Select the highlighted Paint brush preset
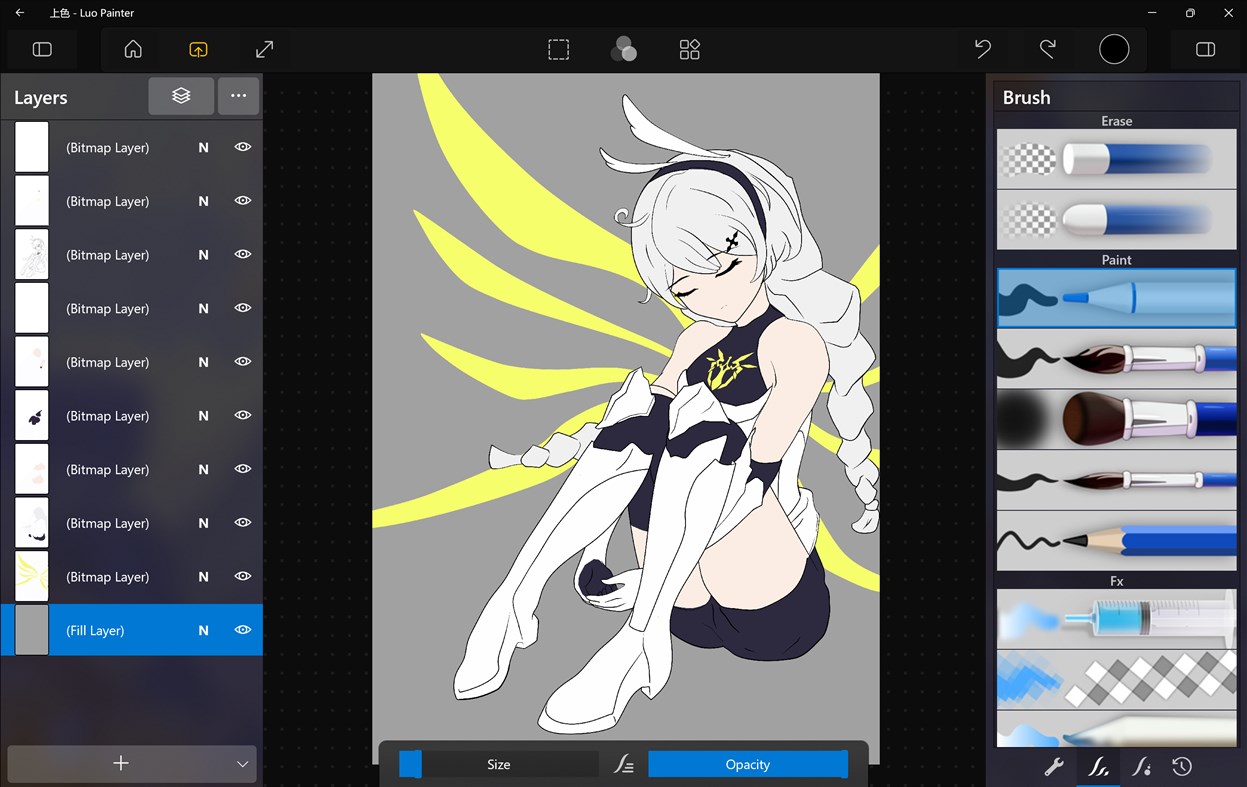Screen dimensions: 1247x787 pyautogui.click(x=1115, y=297)
